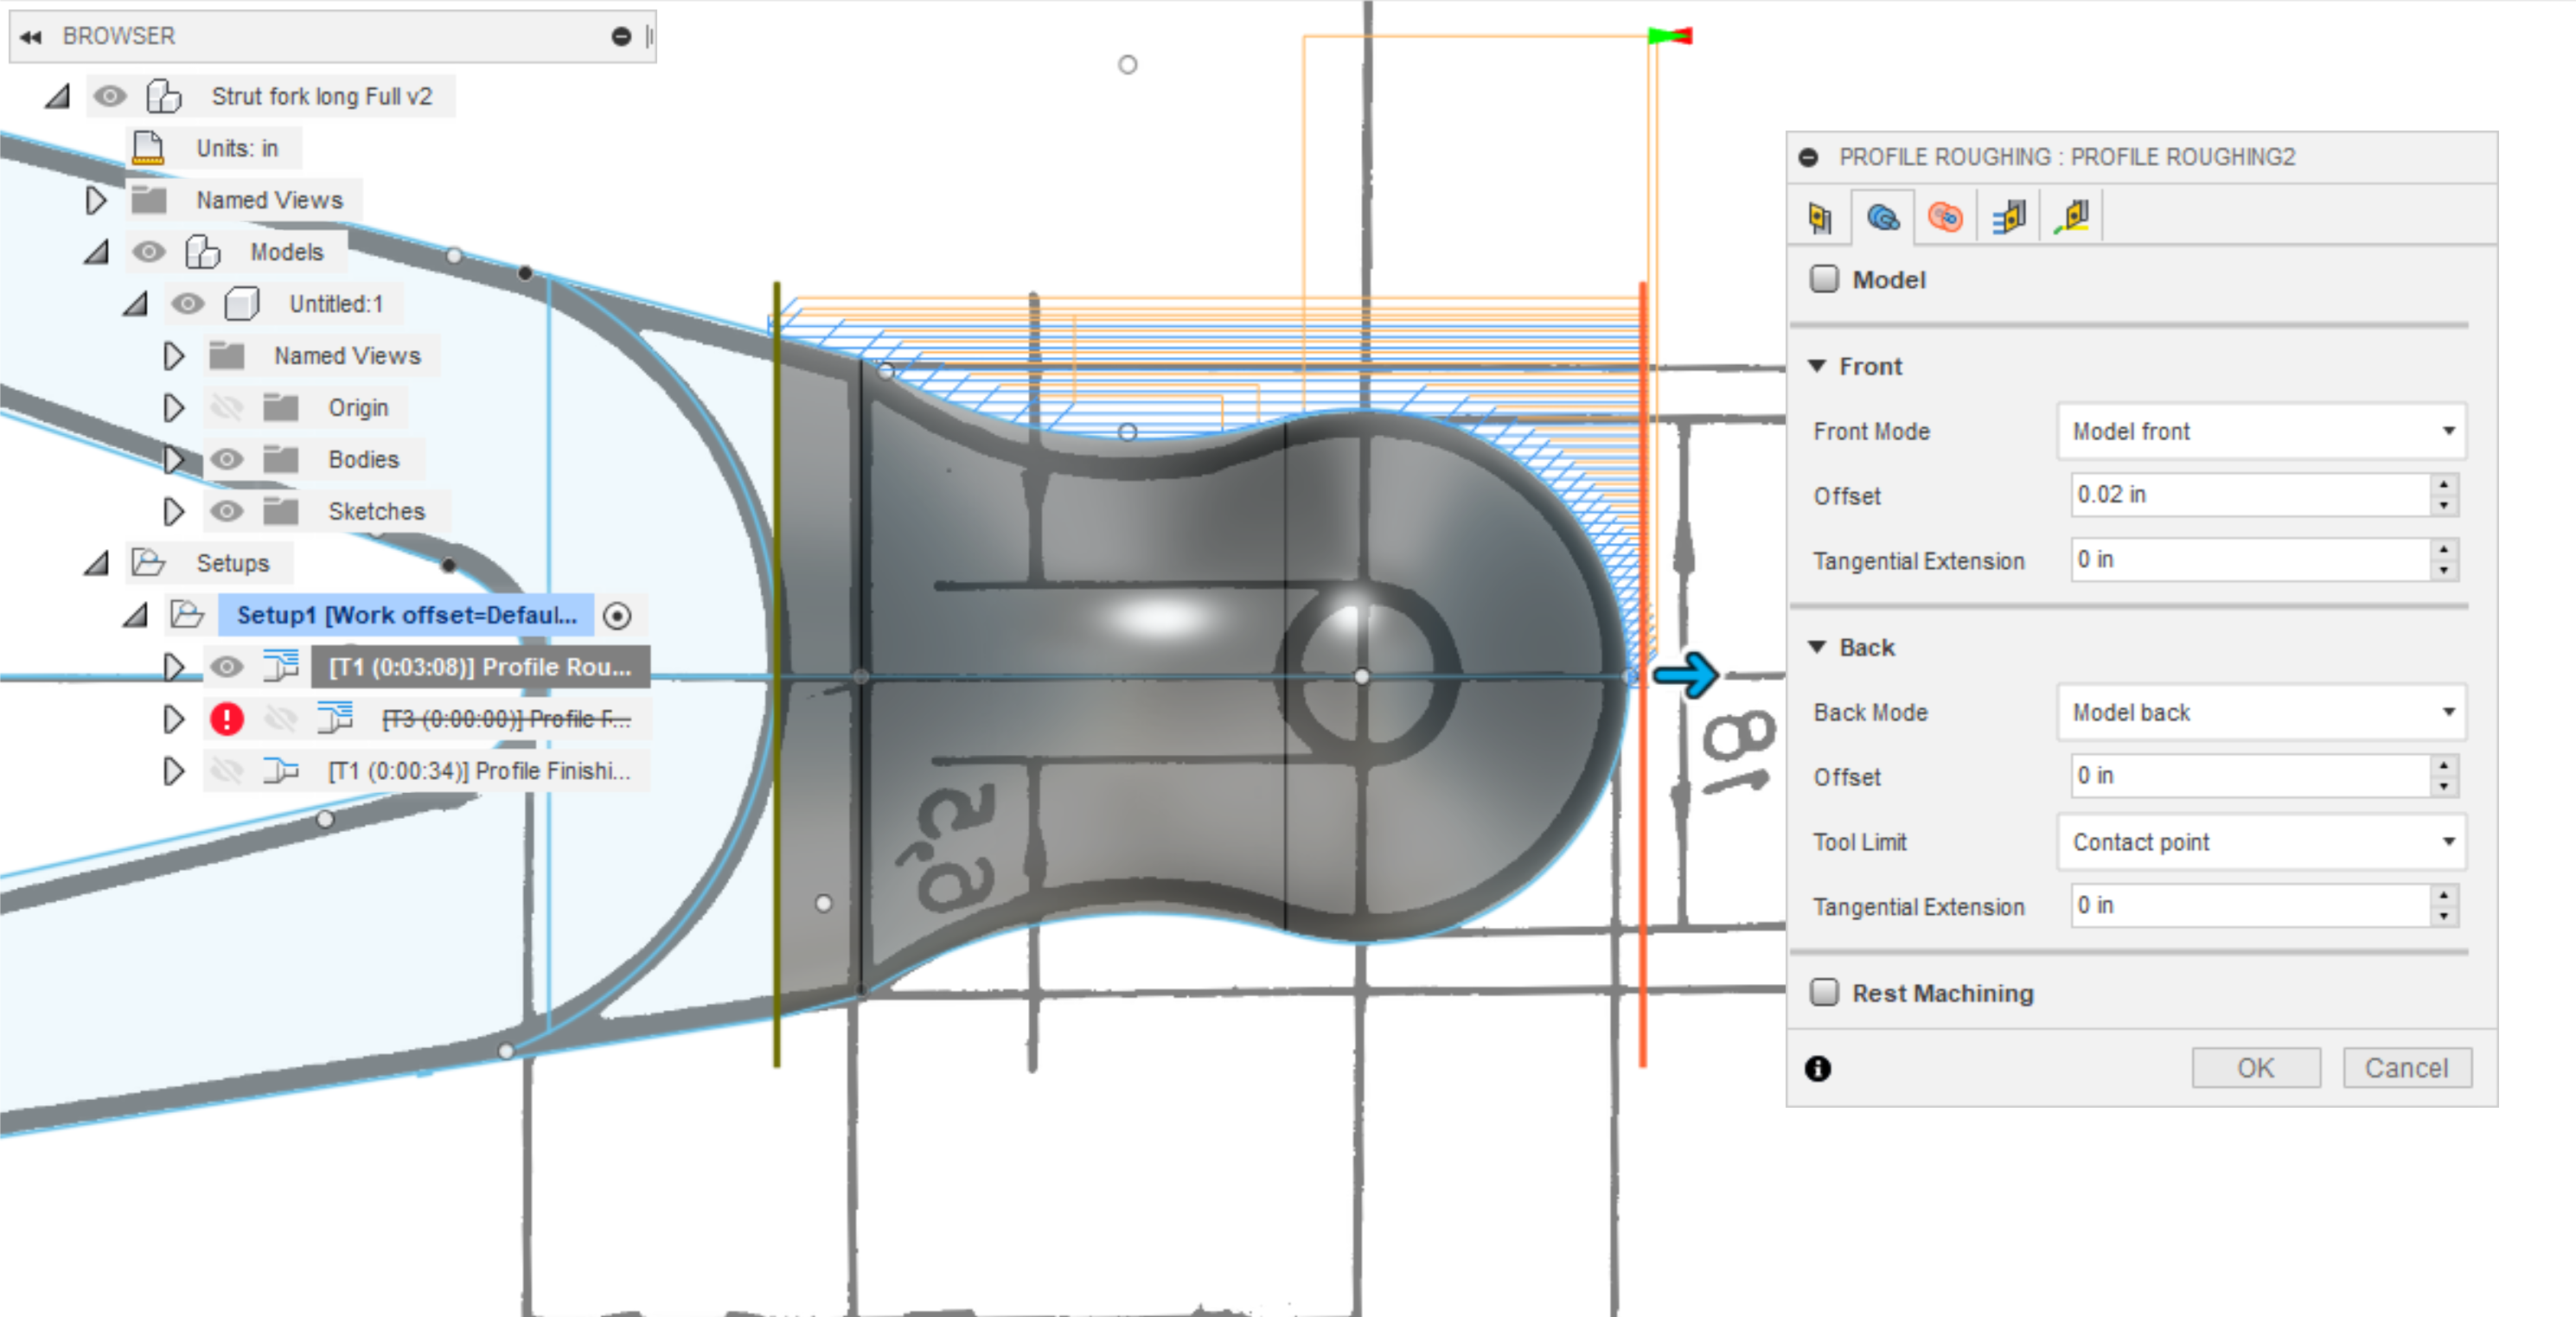
Task: Open the Front Mode dropdown
Action: click(x=2262, y=431)
